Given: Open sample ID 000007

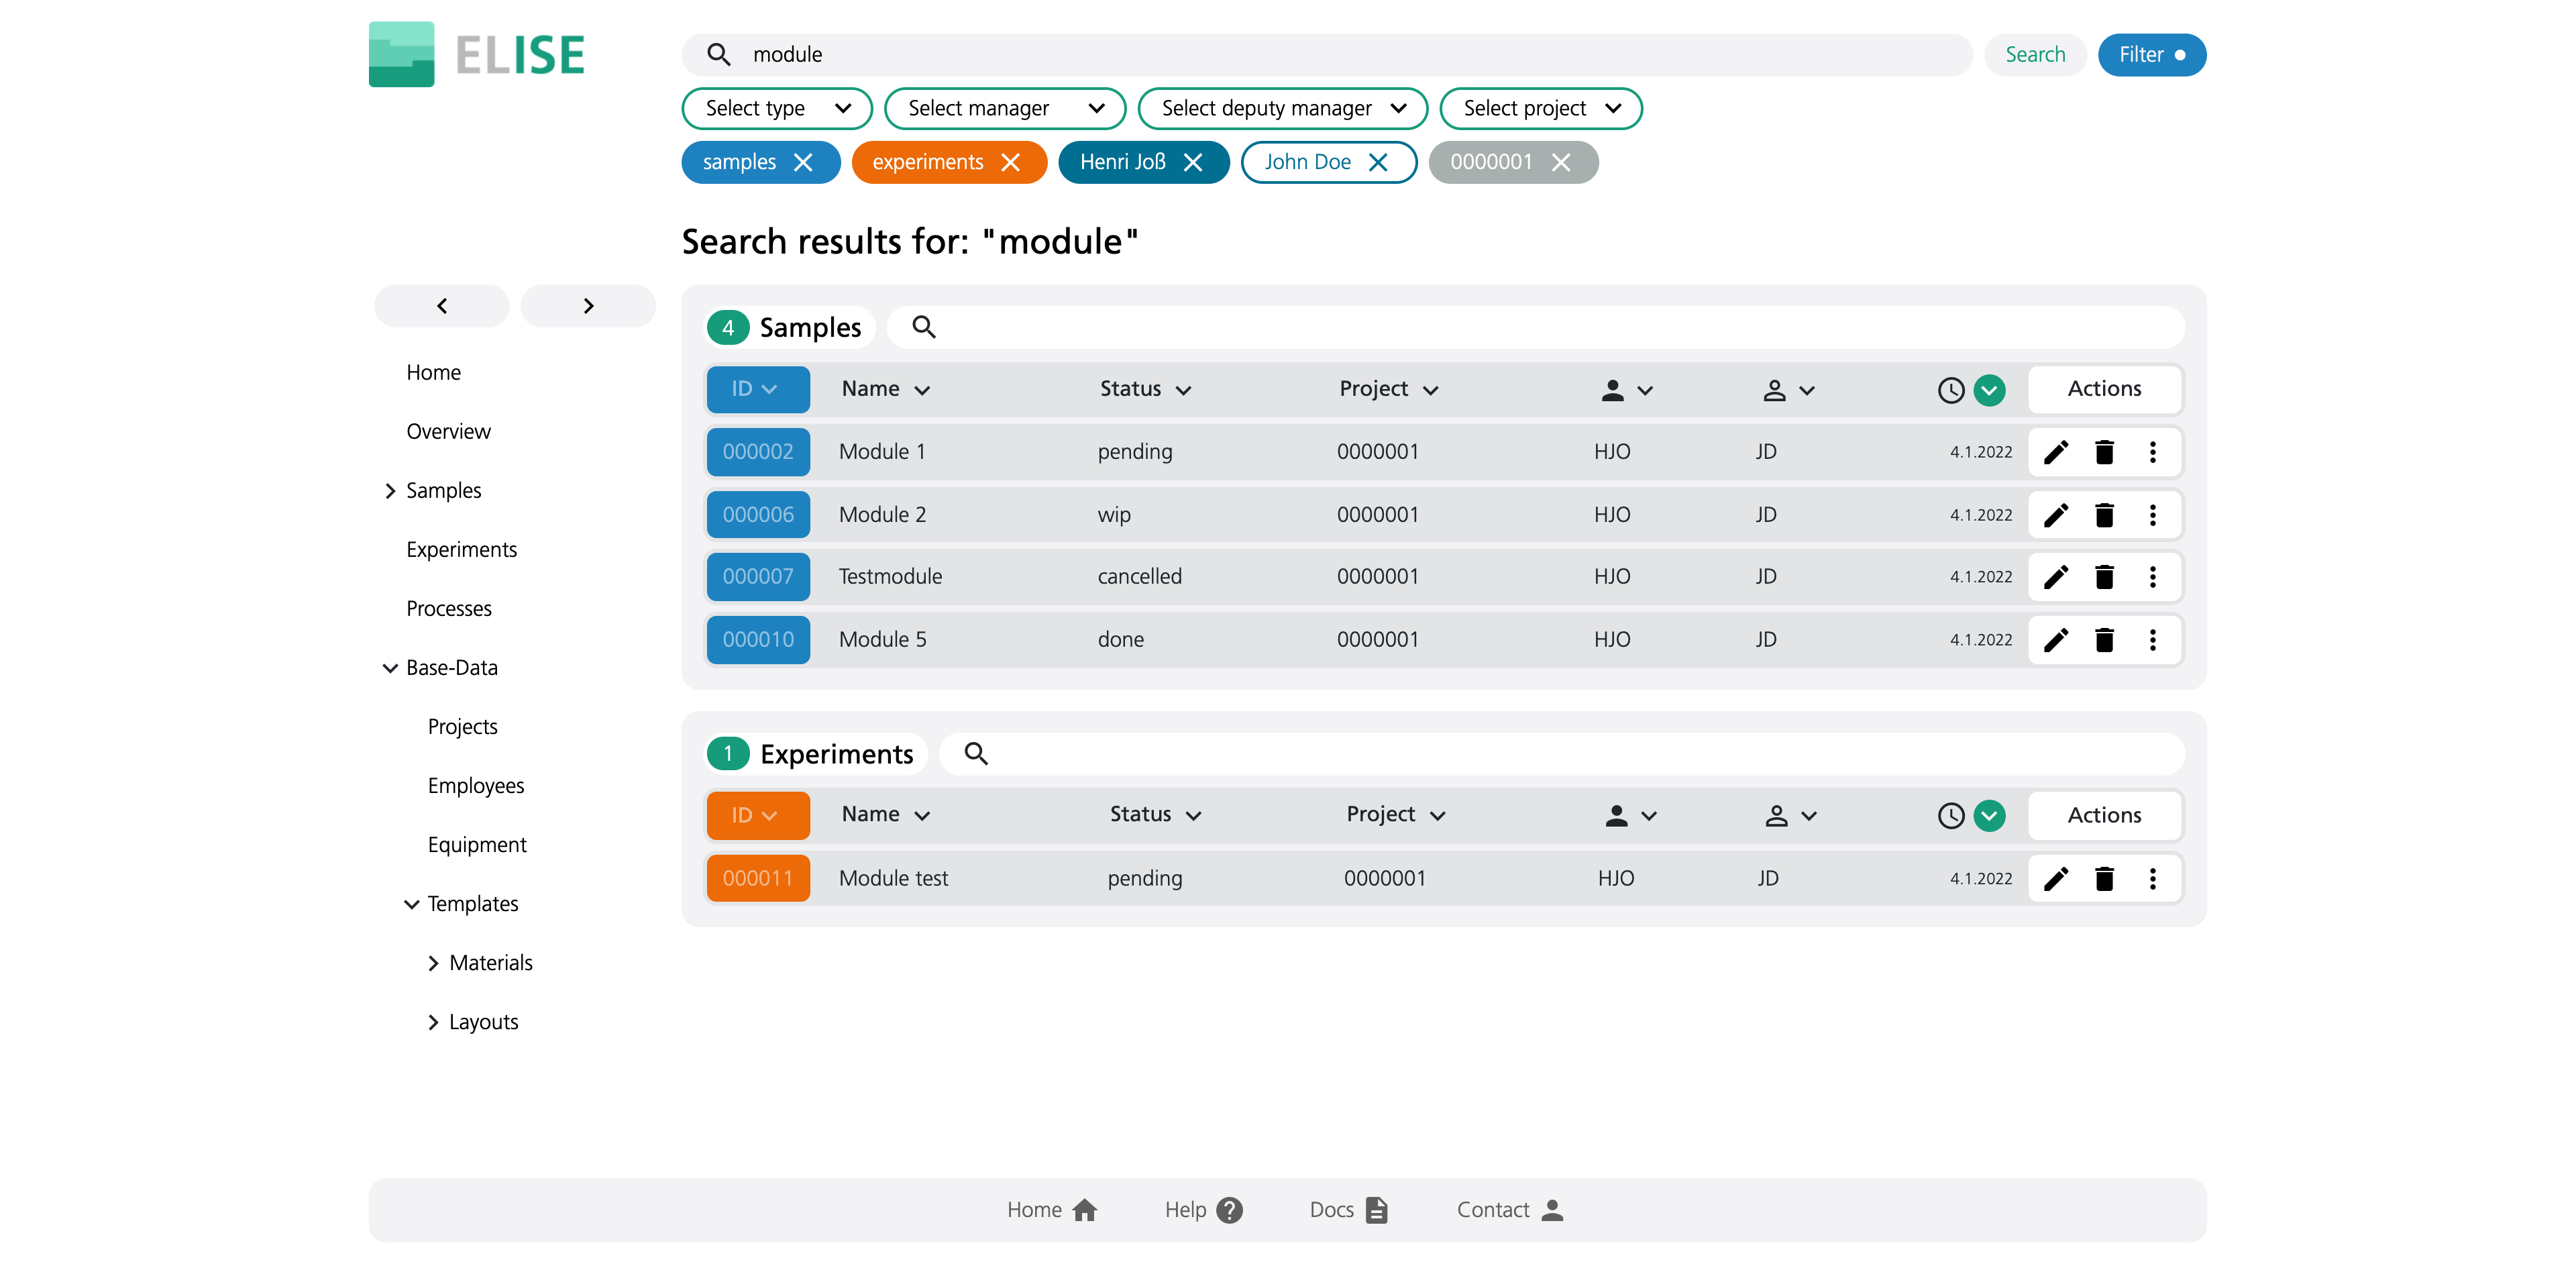Looking at the screenshot, I should click(758, 577).
